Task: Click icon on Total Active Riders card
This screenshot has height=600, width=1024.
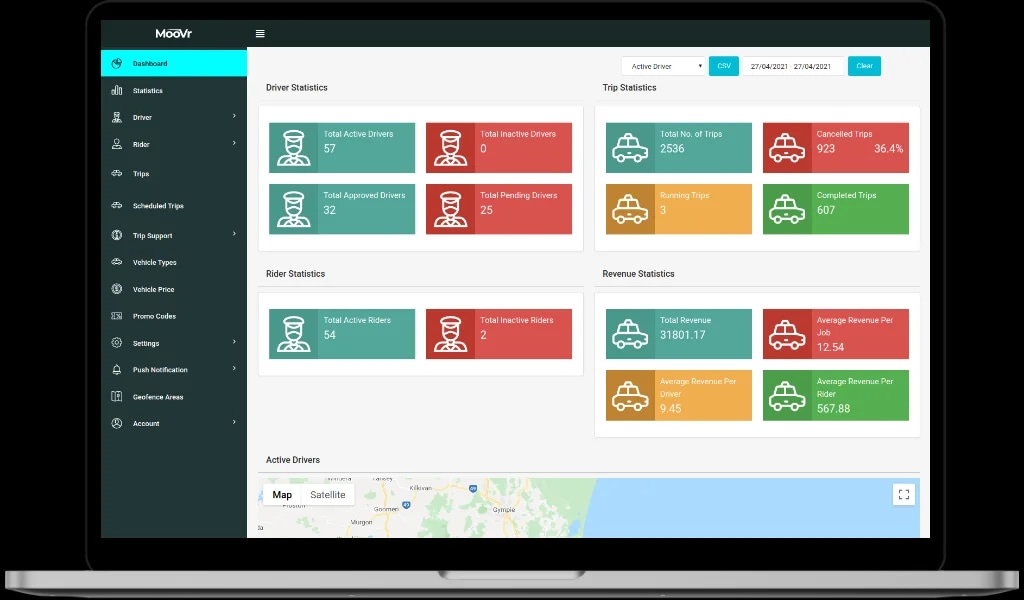Action: pos(294,334)
